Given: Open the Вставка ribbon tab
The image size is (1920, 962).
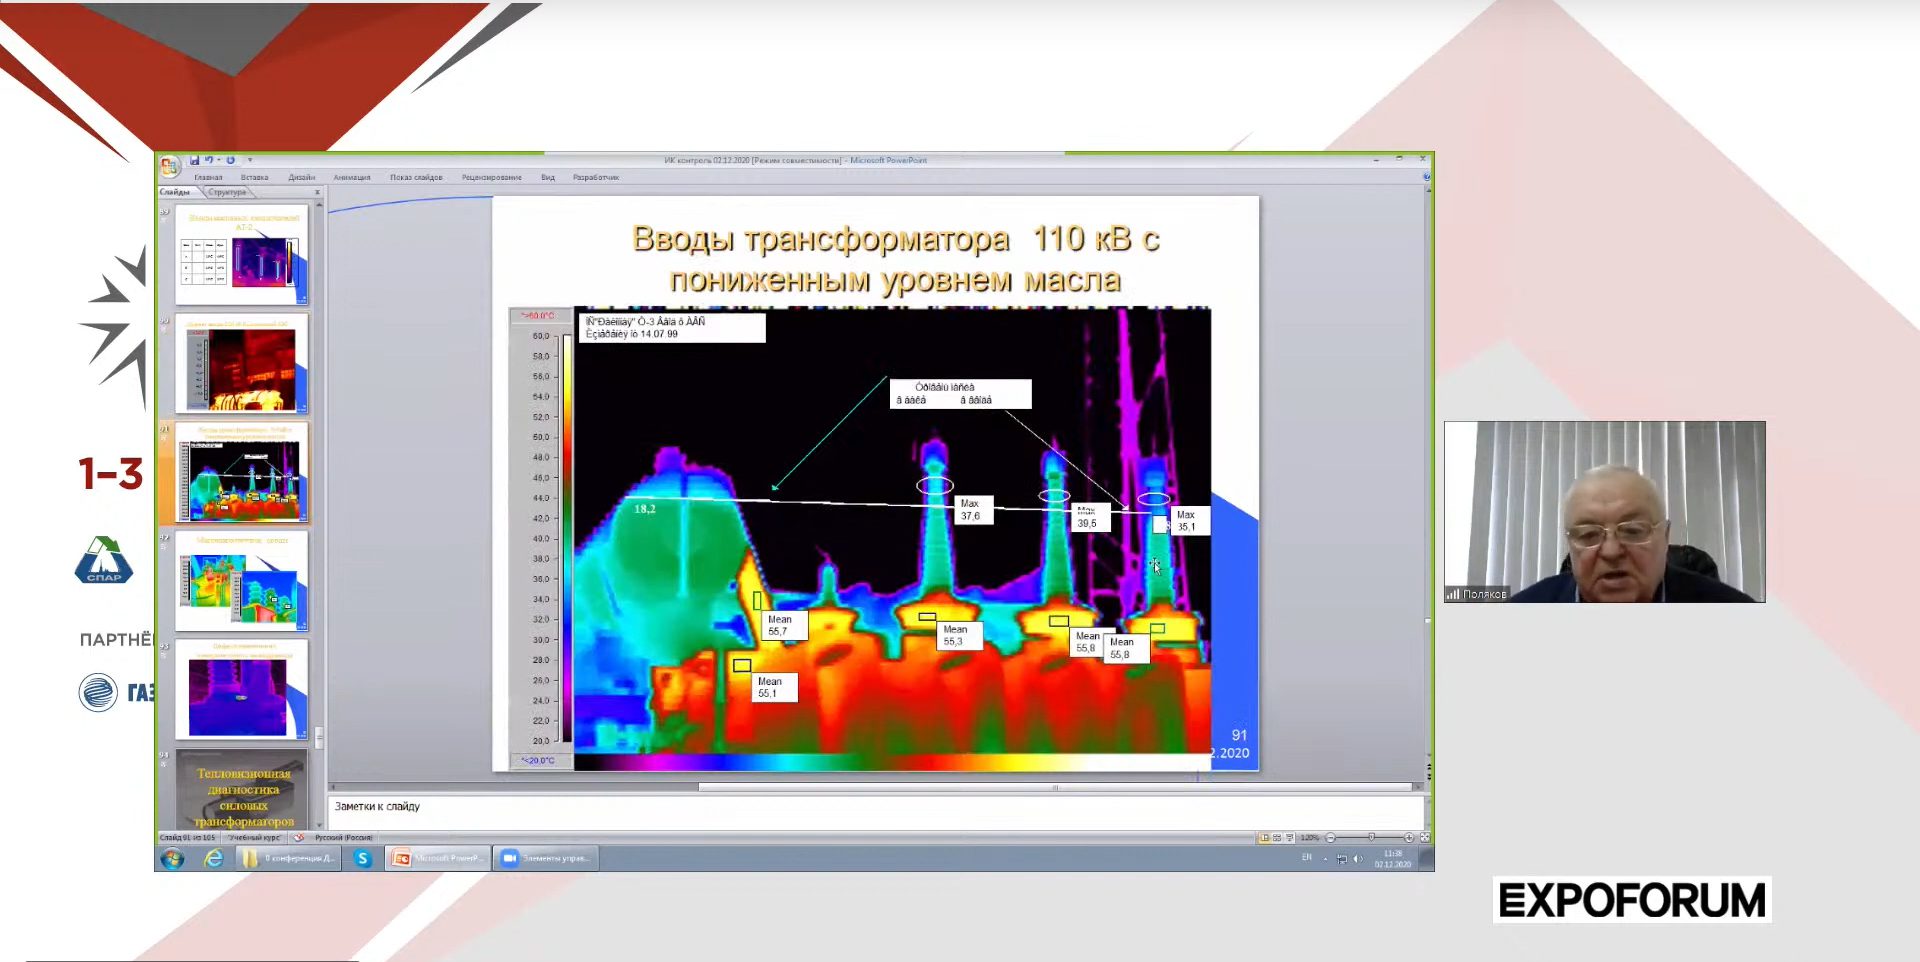Looking at the screenshot, I should (254, 178).
